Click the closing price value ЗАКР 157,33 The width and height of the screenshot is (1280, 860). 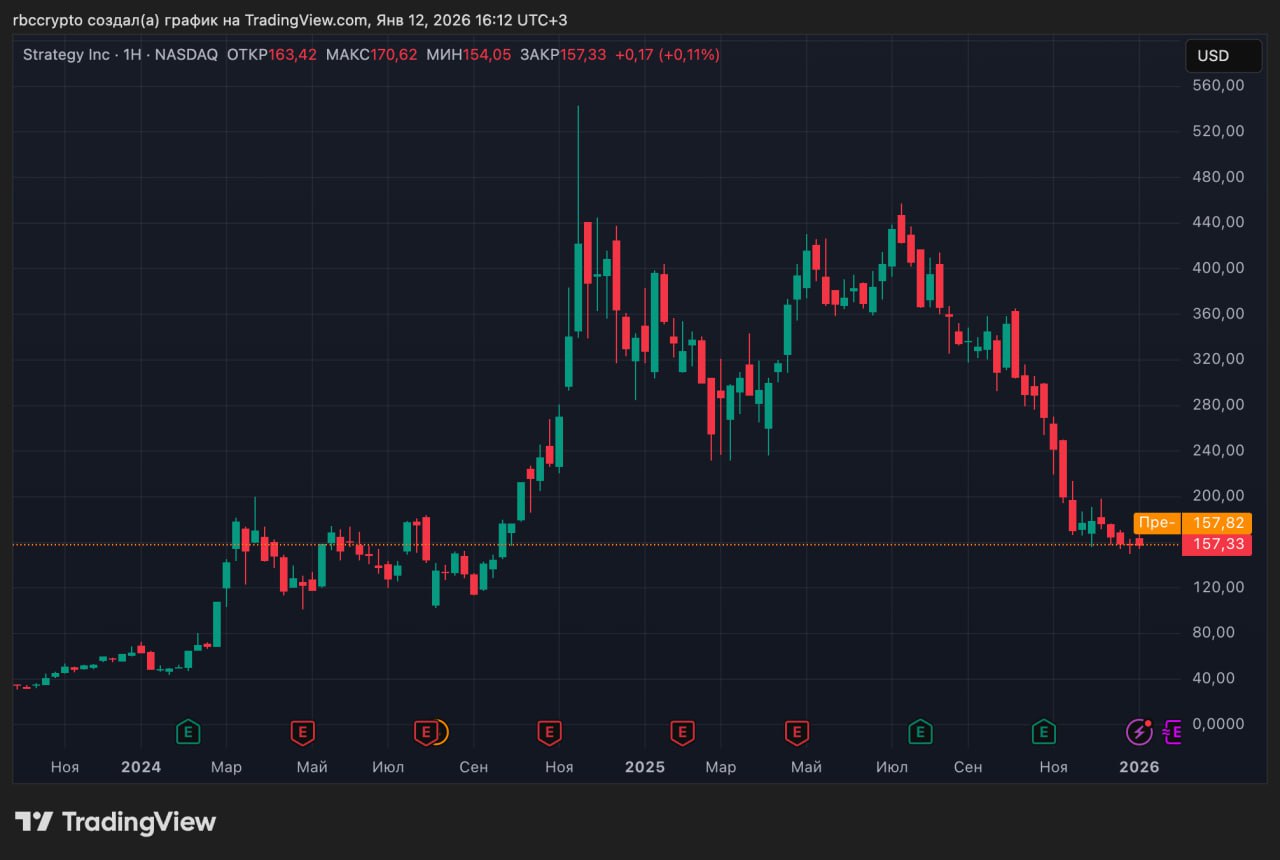[x=583, y=55]
